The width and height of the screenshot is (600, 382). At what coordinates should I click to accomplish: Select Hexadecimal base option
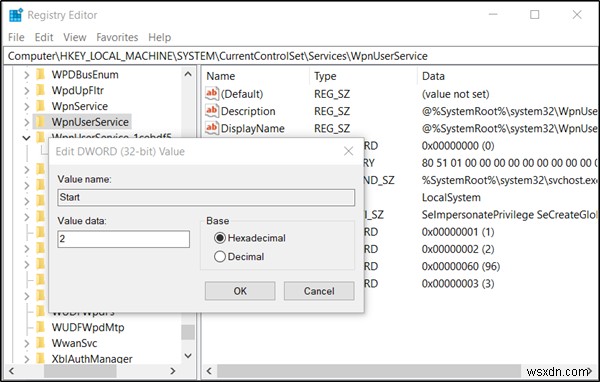coord(220,238)
